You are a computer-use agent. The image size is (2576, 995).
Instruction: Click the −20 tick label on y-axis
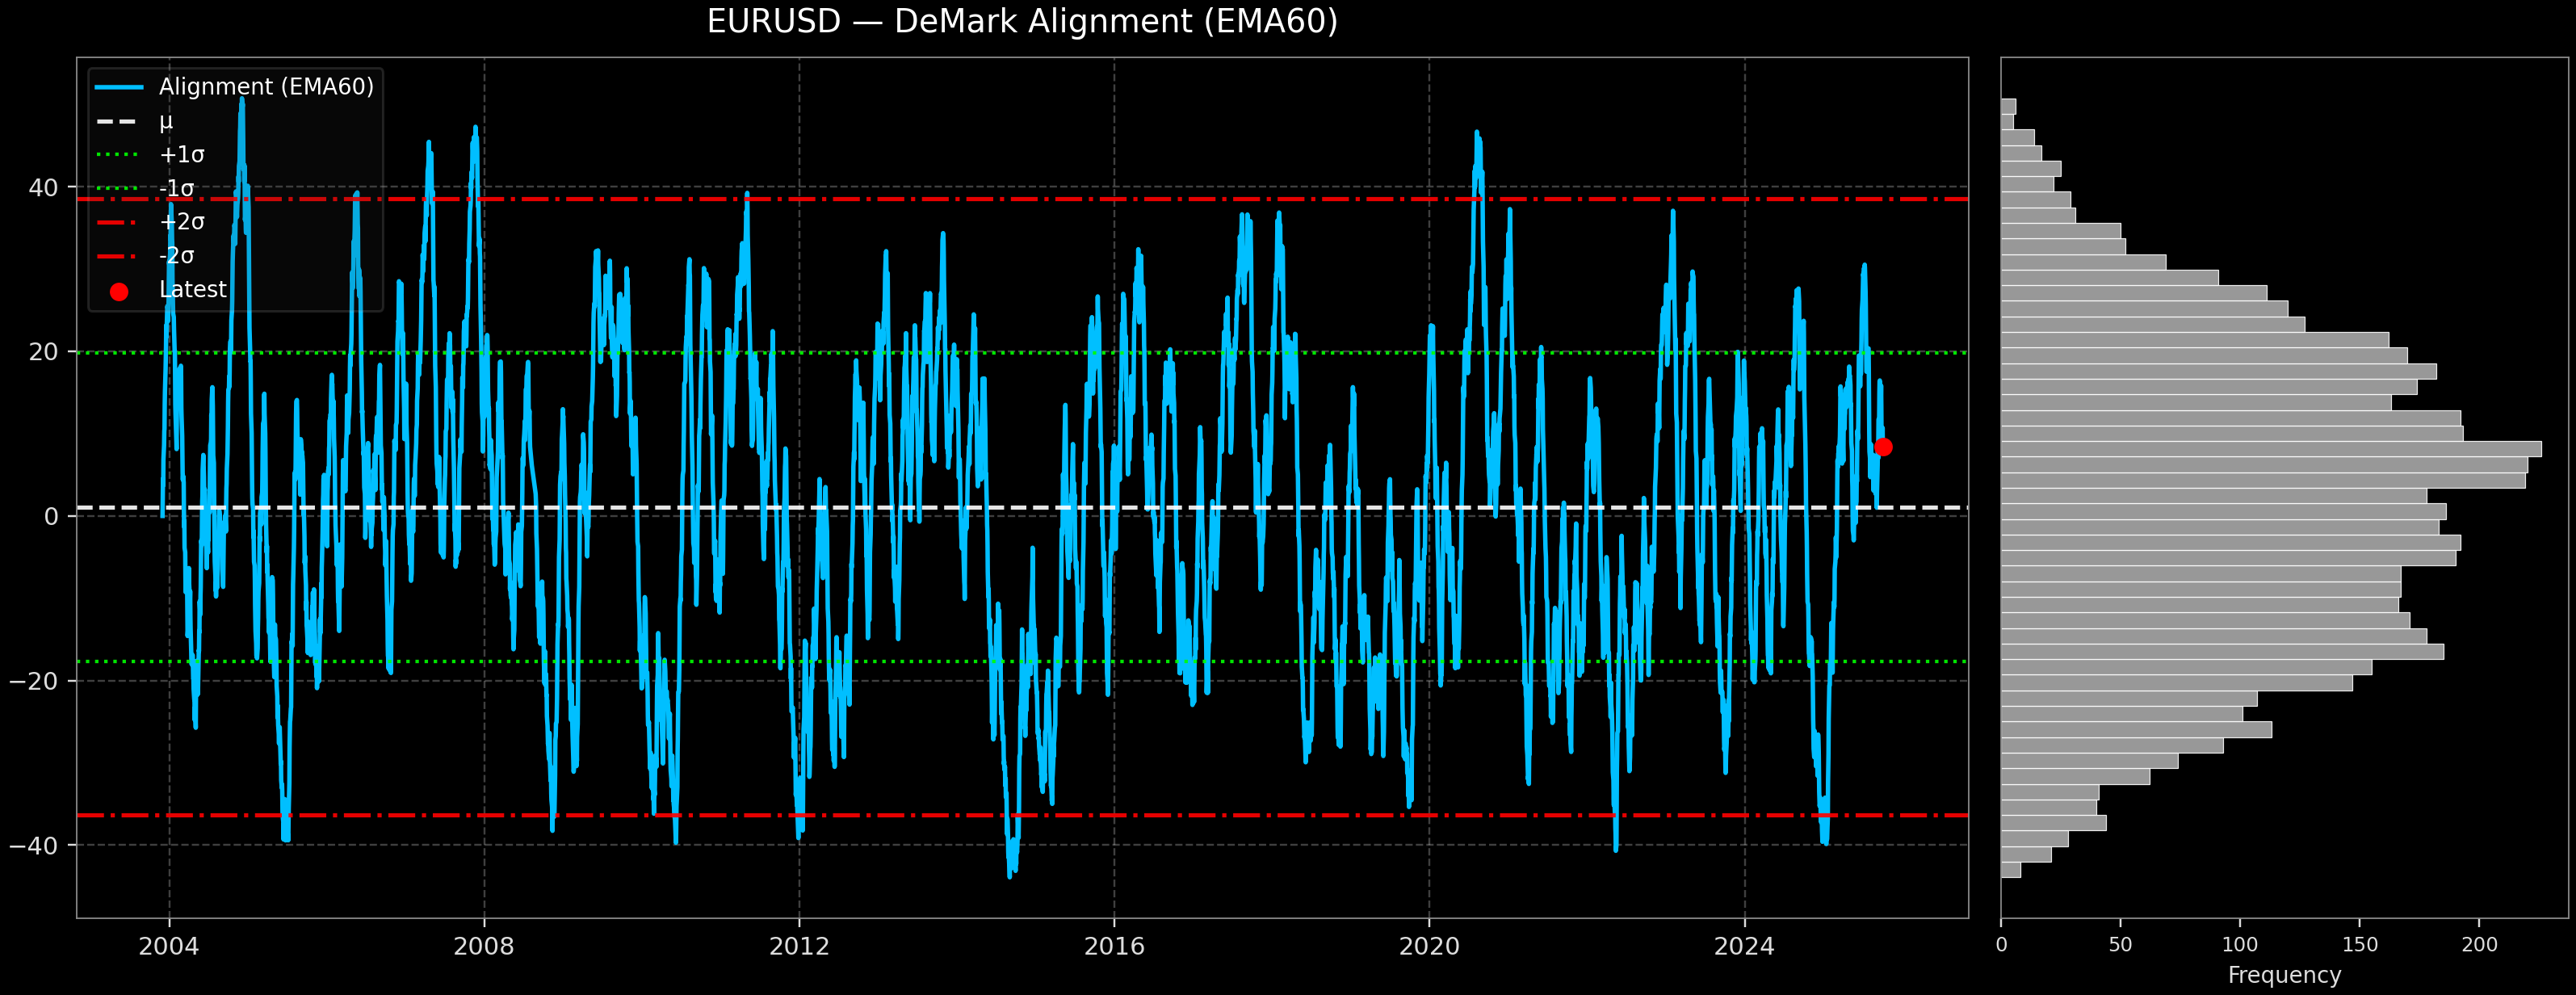(34, 681)
